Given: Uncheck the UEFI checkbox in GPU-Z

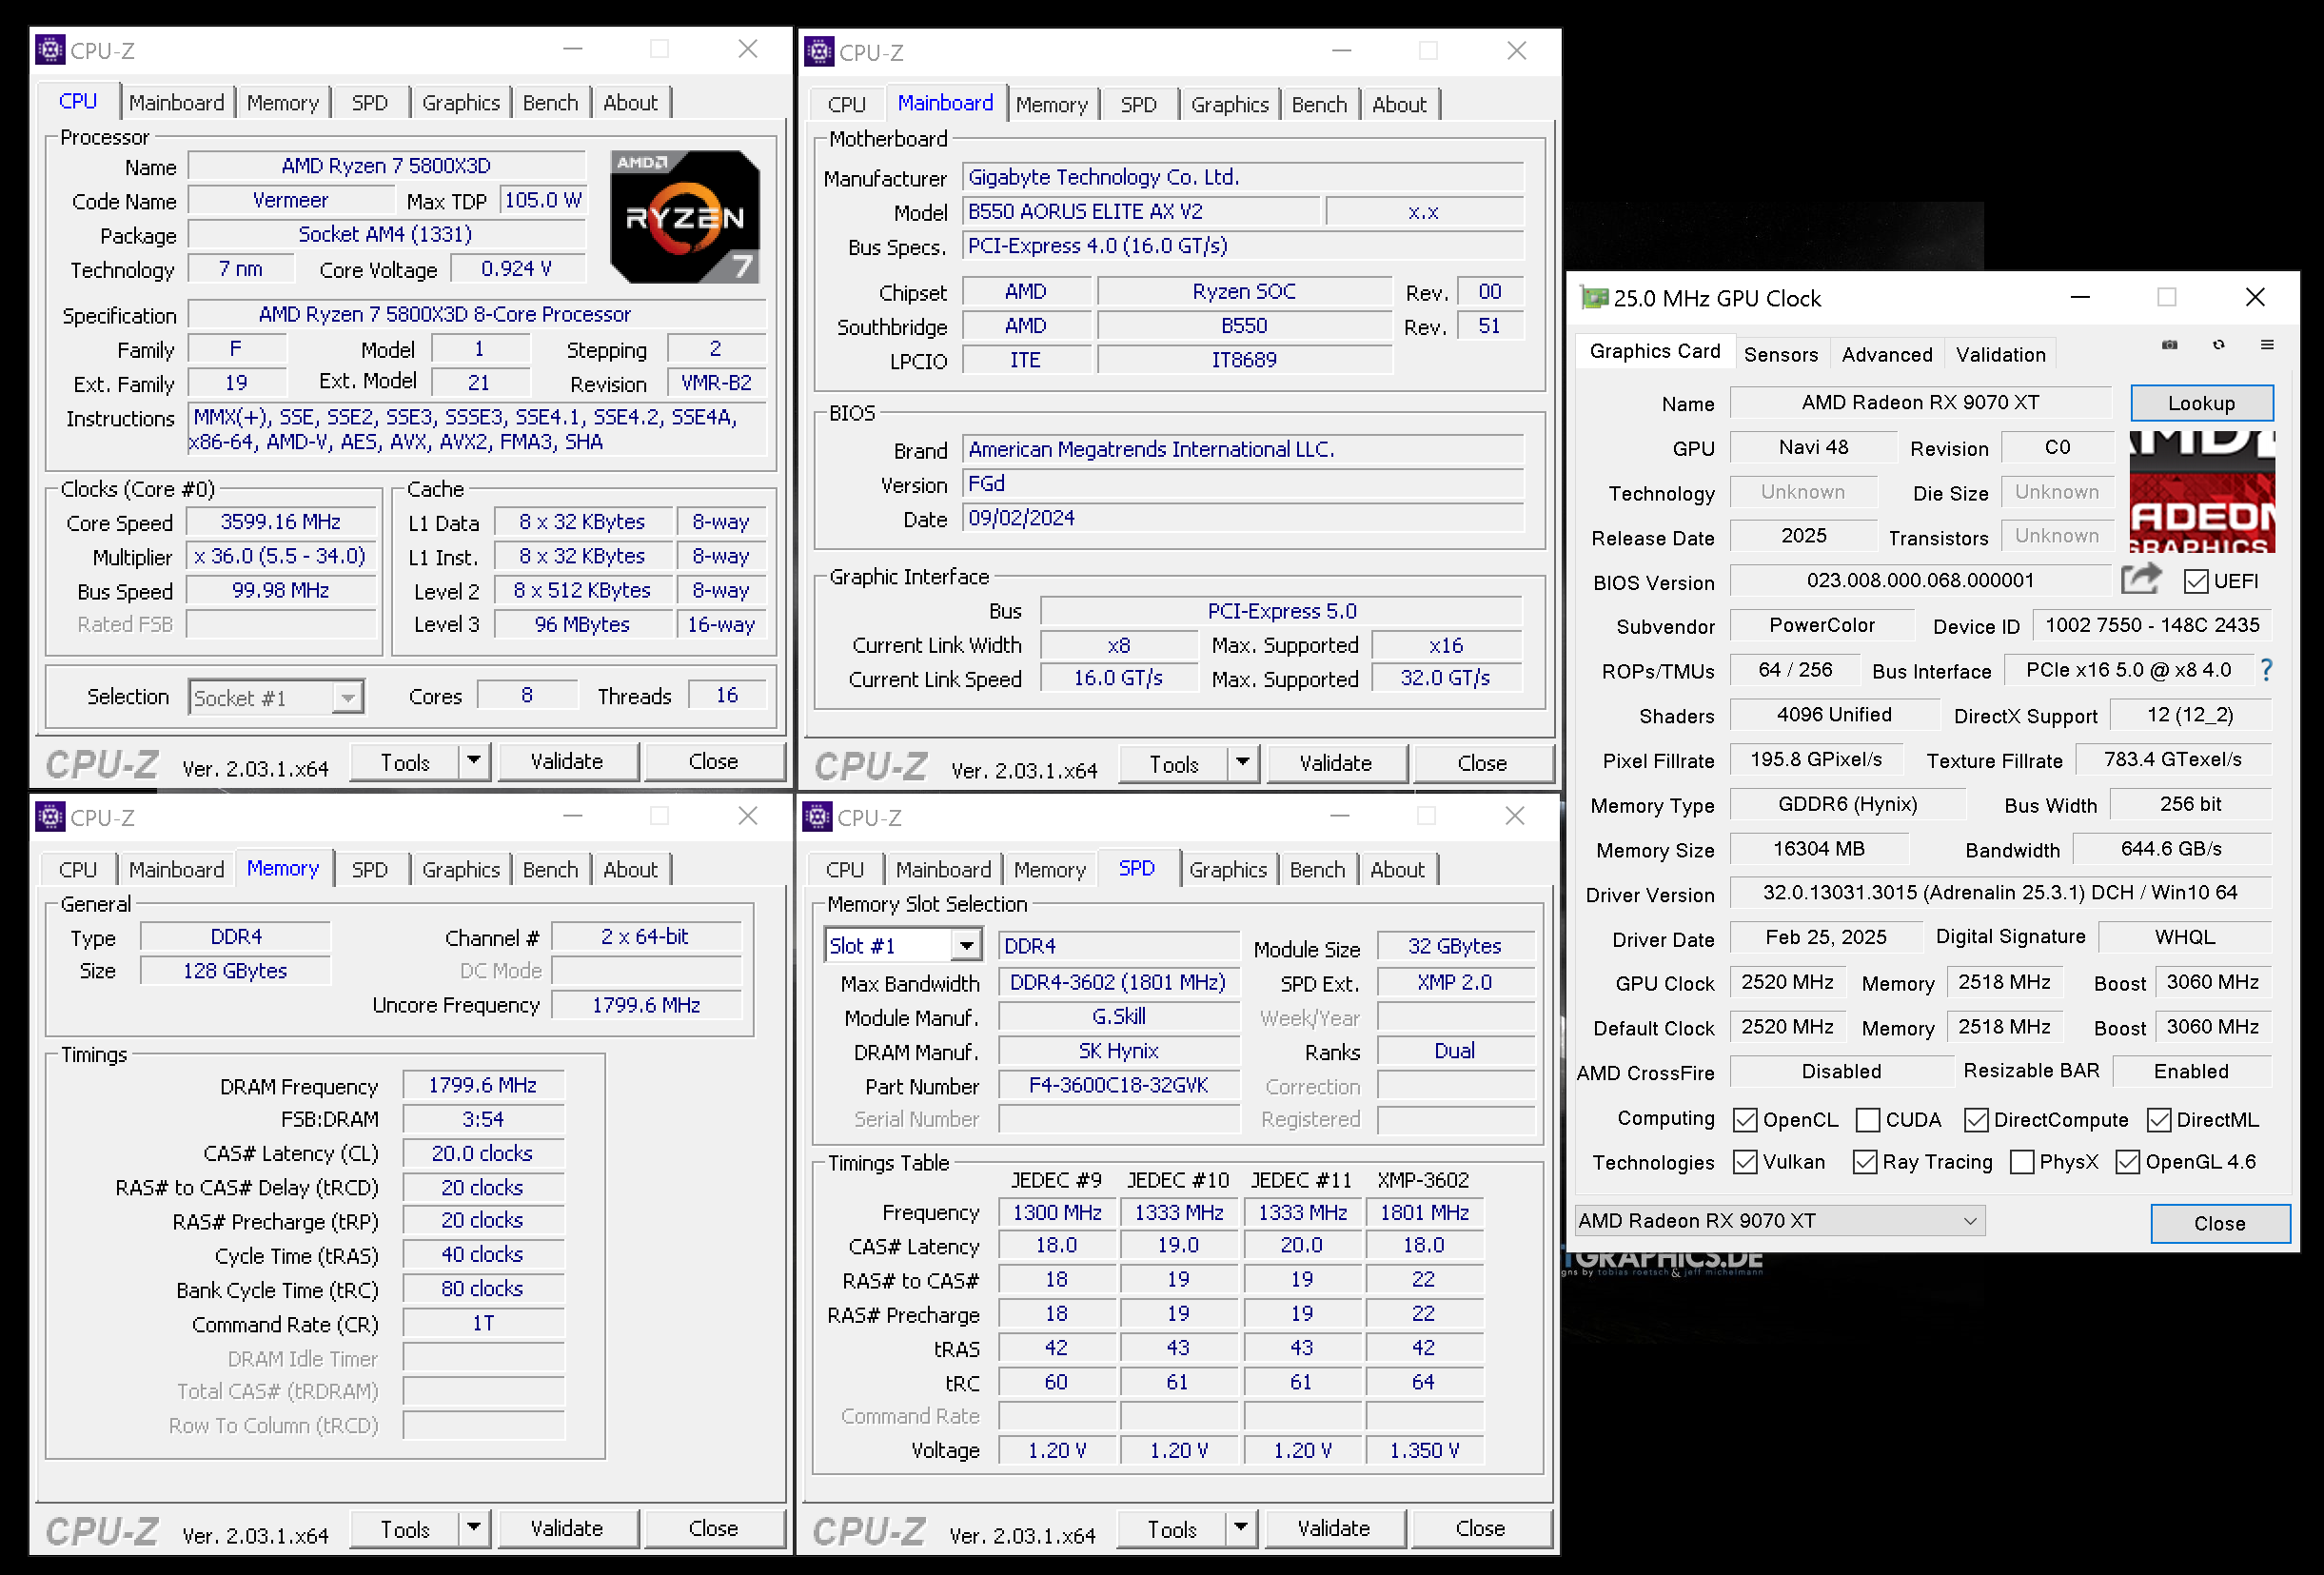Looking at the screenshot, I should [x=2196, y=582].
